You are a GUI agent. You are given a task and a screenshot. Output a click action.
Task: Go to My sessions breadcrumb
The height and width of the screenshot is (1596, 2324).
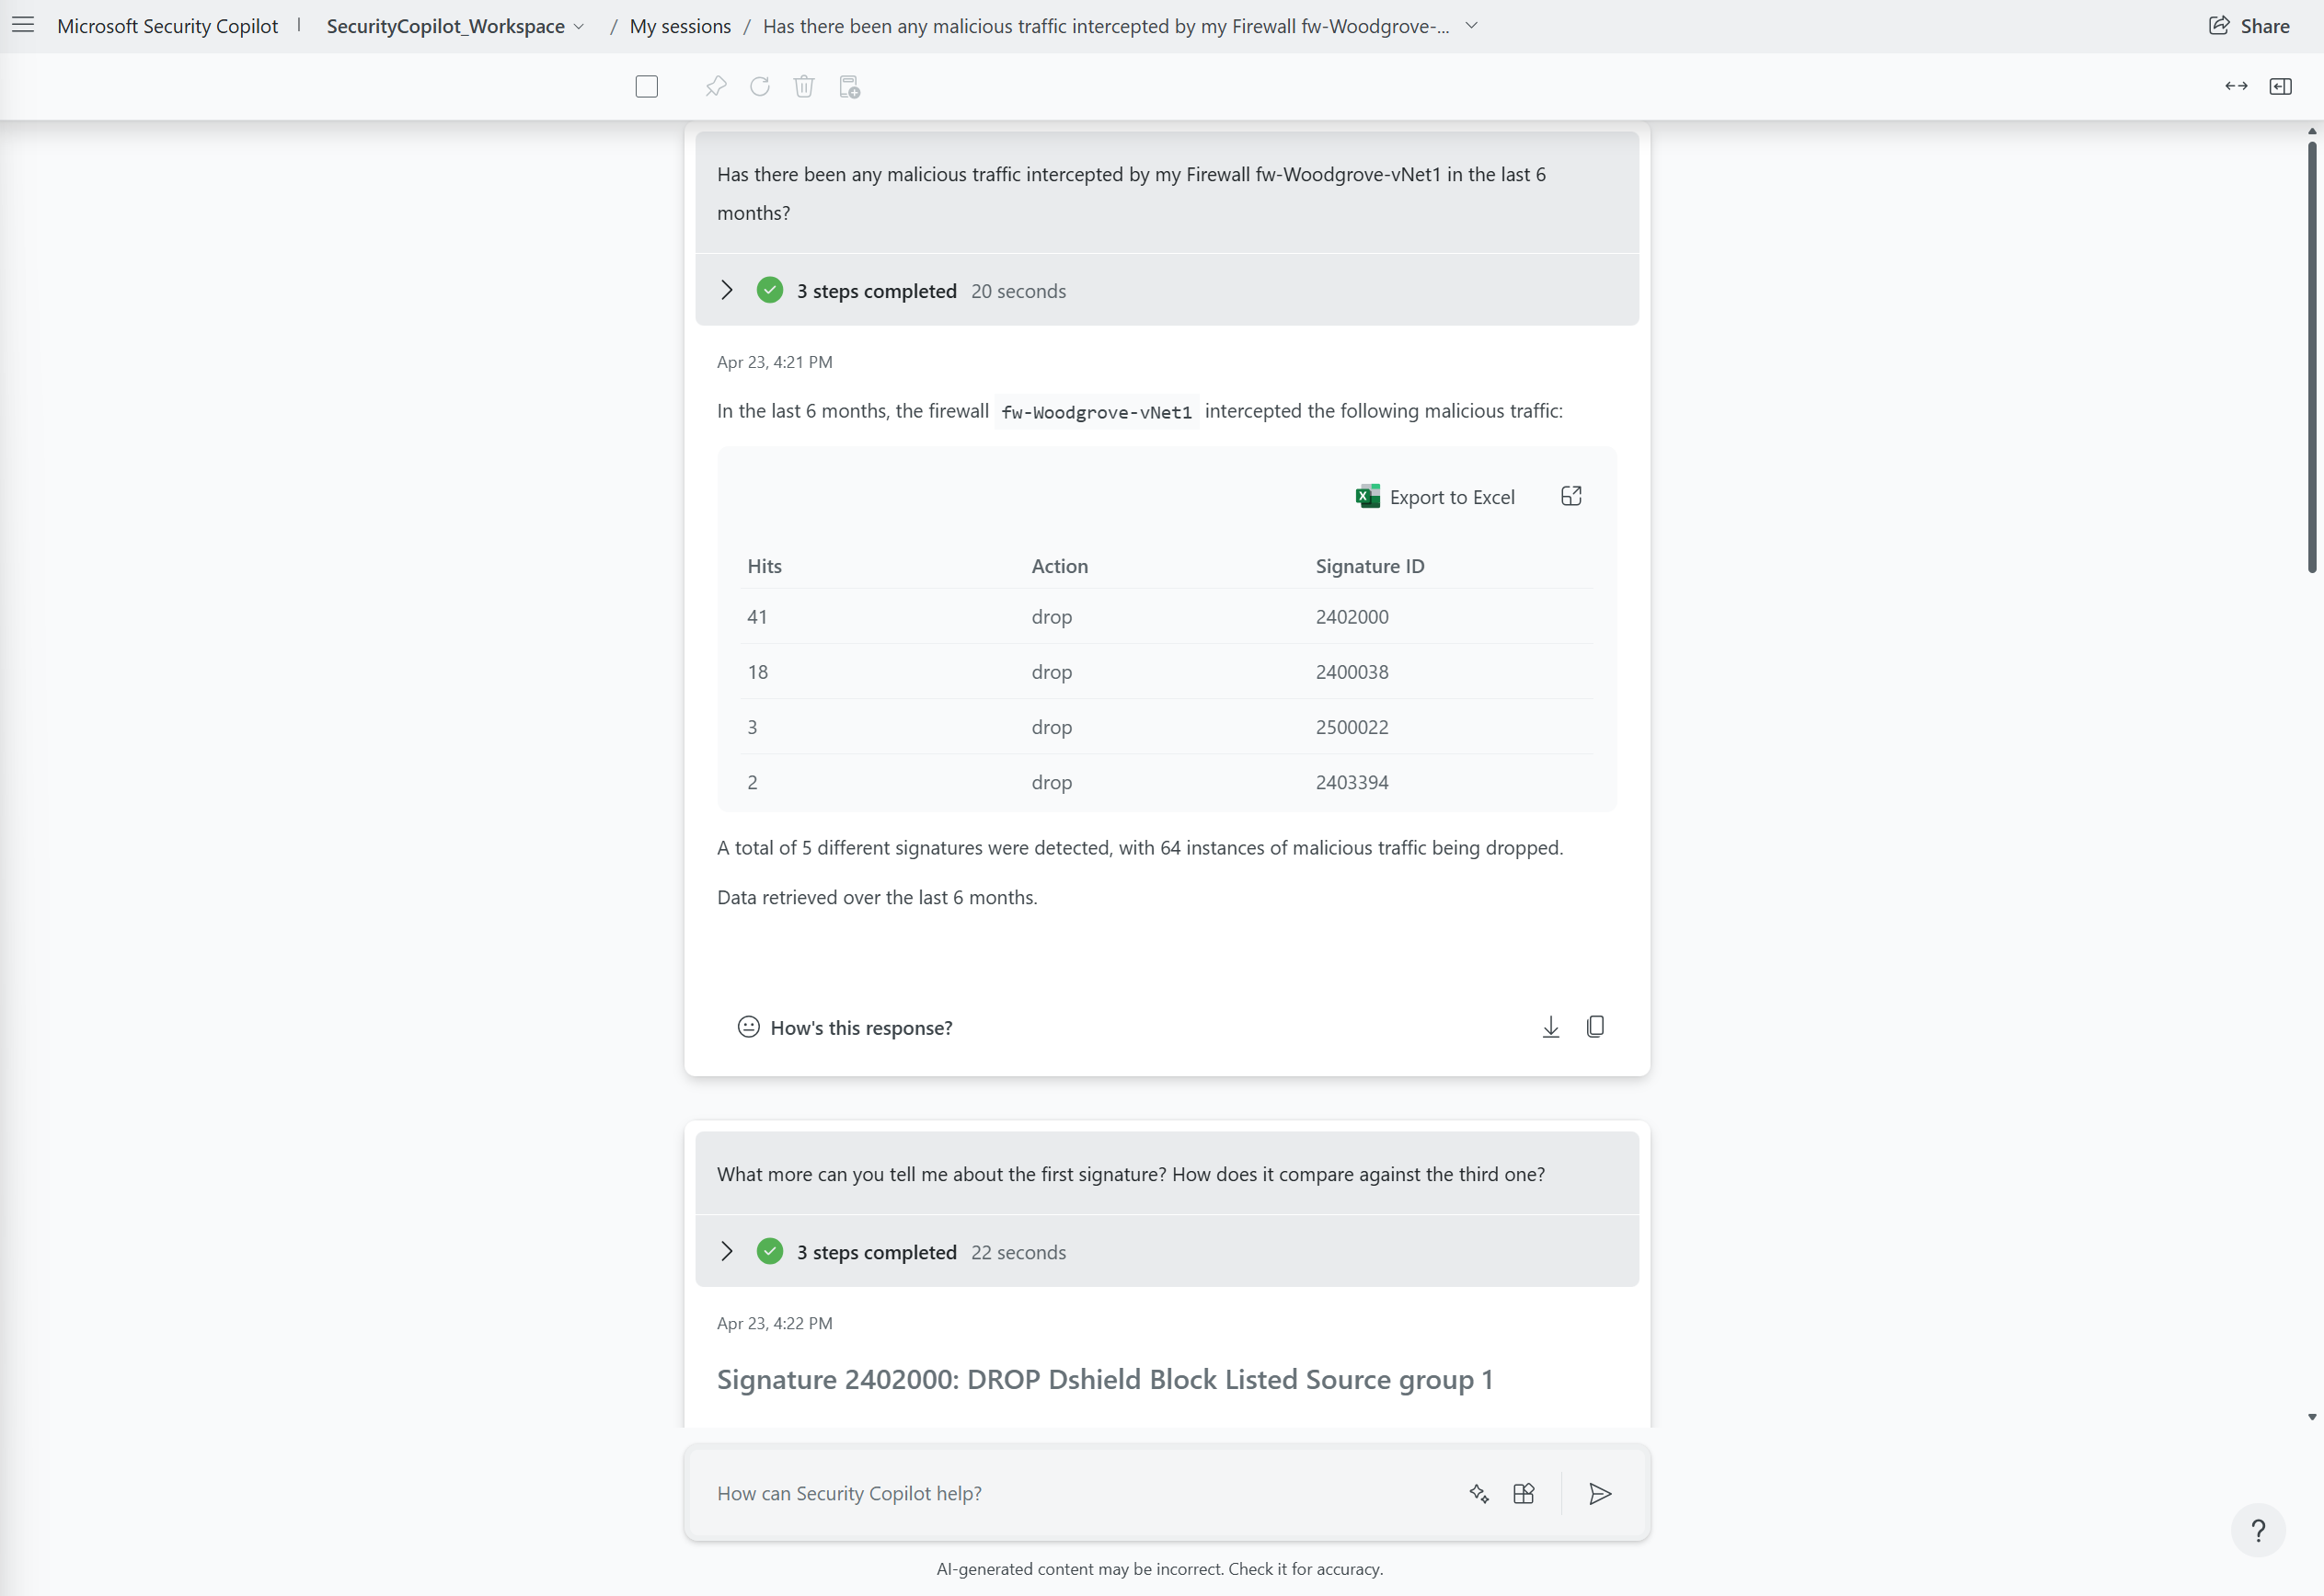pos(680,26)
